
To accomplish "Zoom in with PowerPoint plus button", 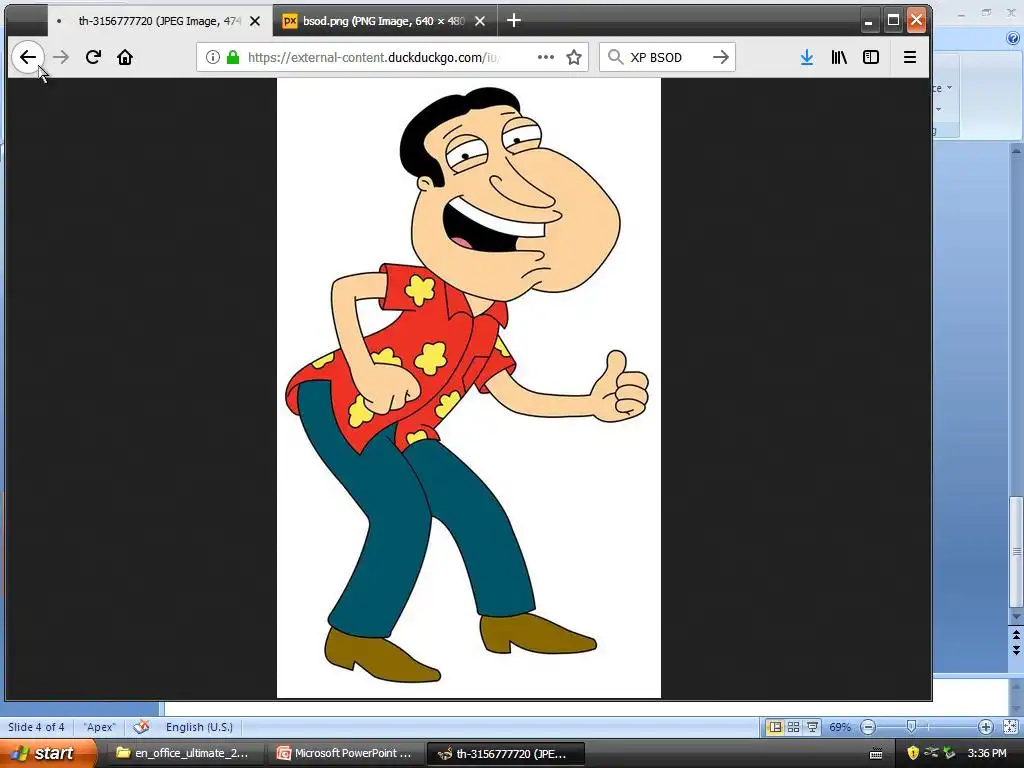I will pyautogui.click(x=985, y=727).
